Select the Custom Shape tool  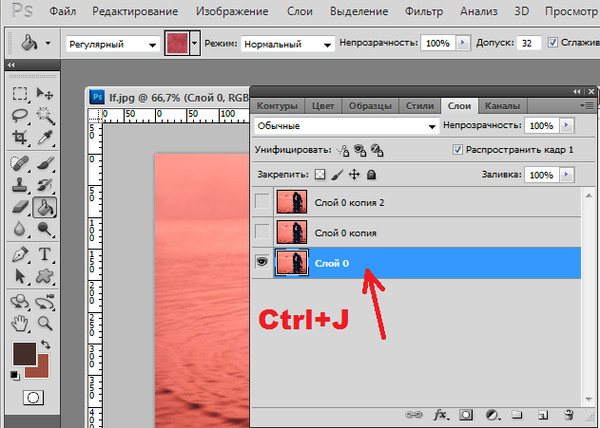45,276
